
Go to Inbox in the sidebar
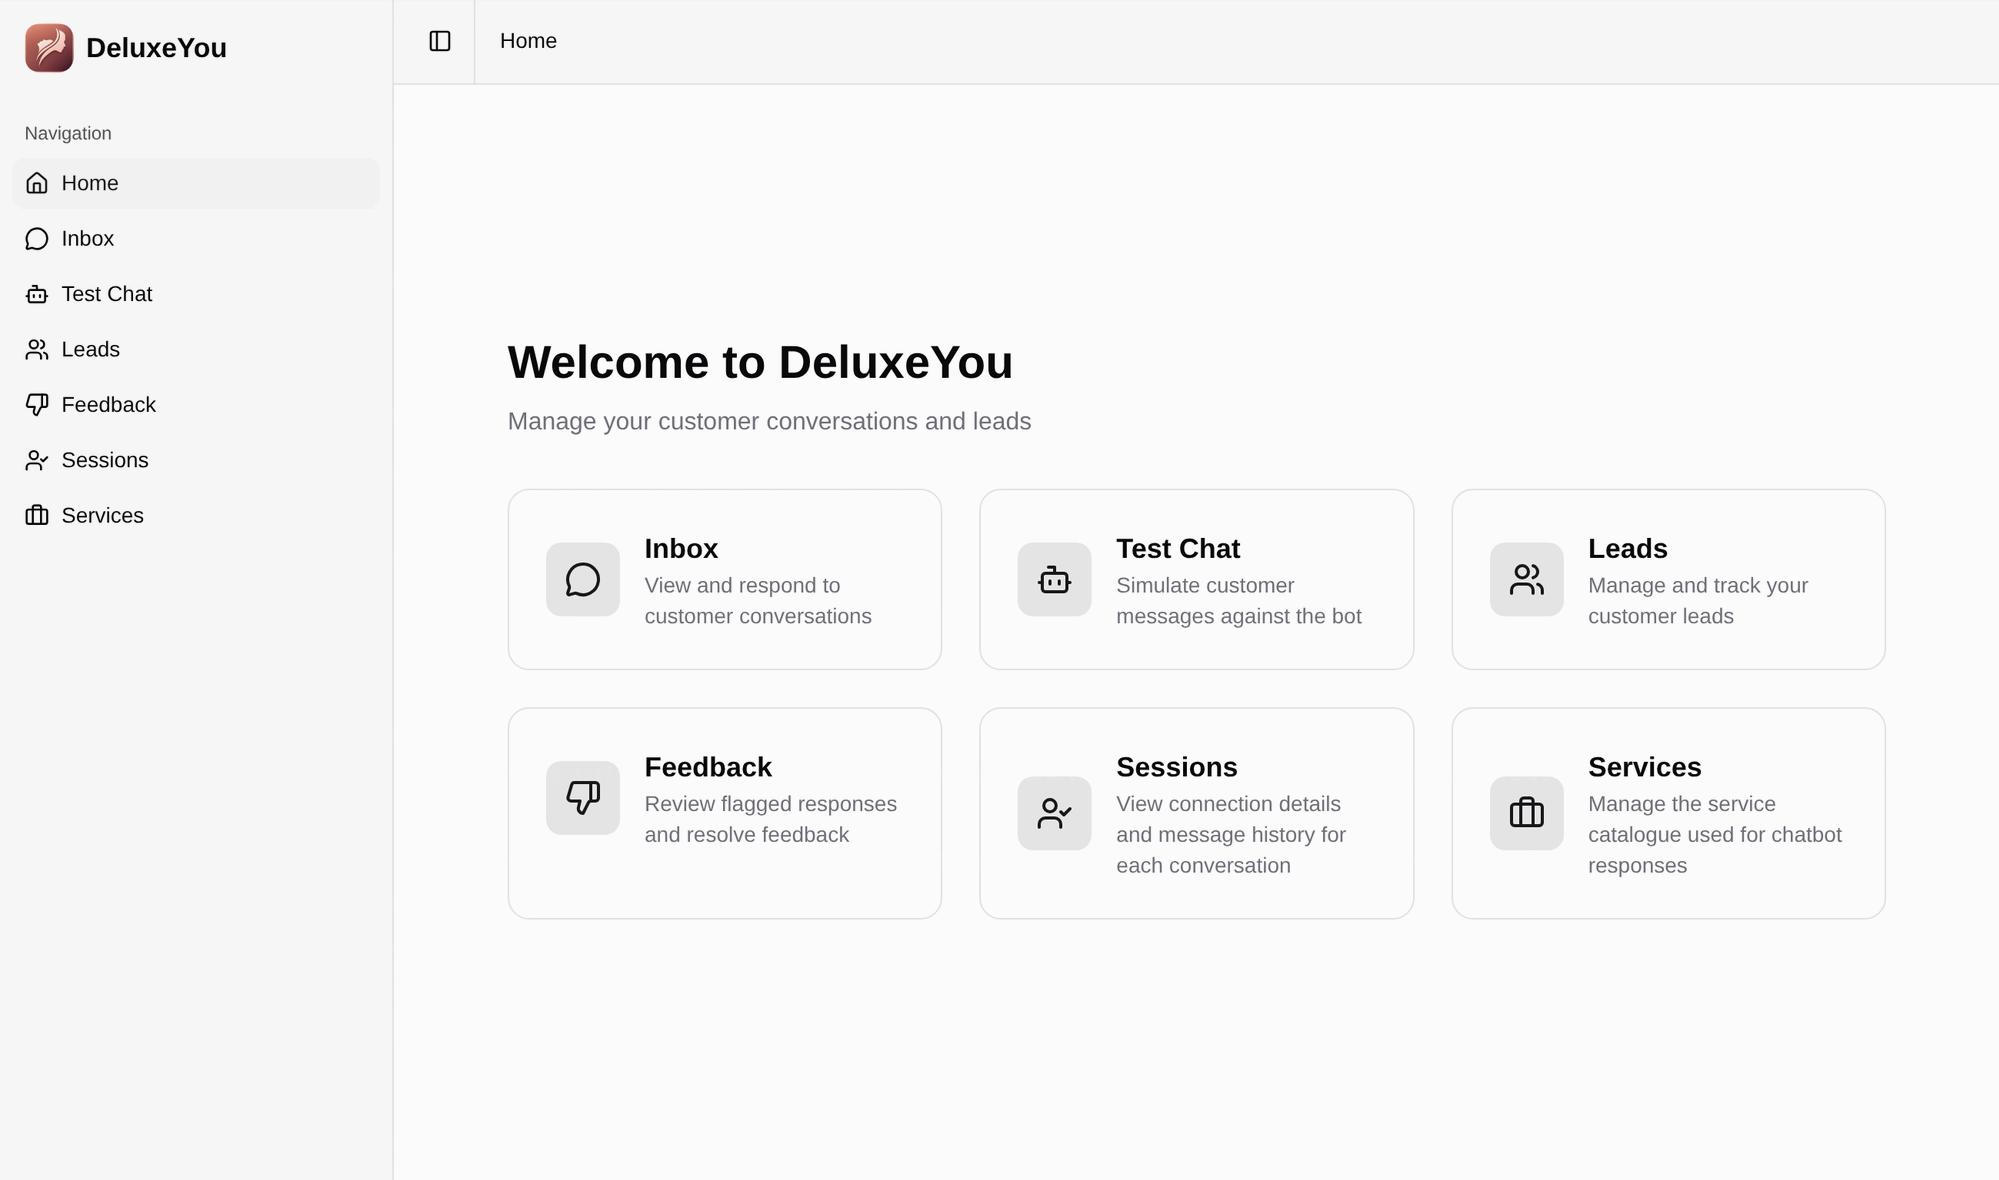pyautogui.click(x=196, y=239)
